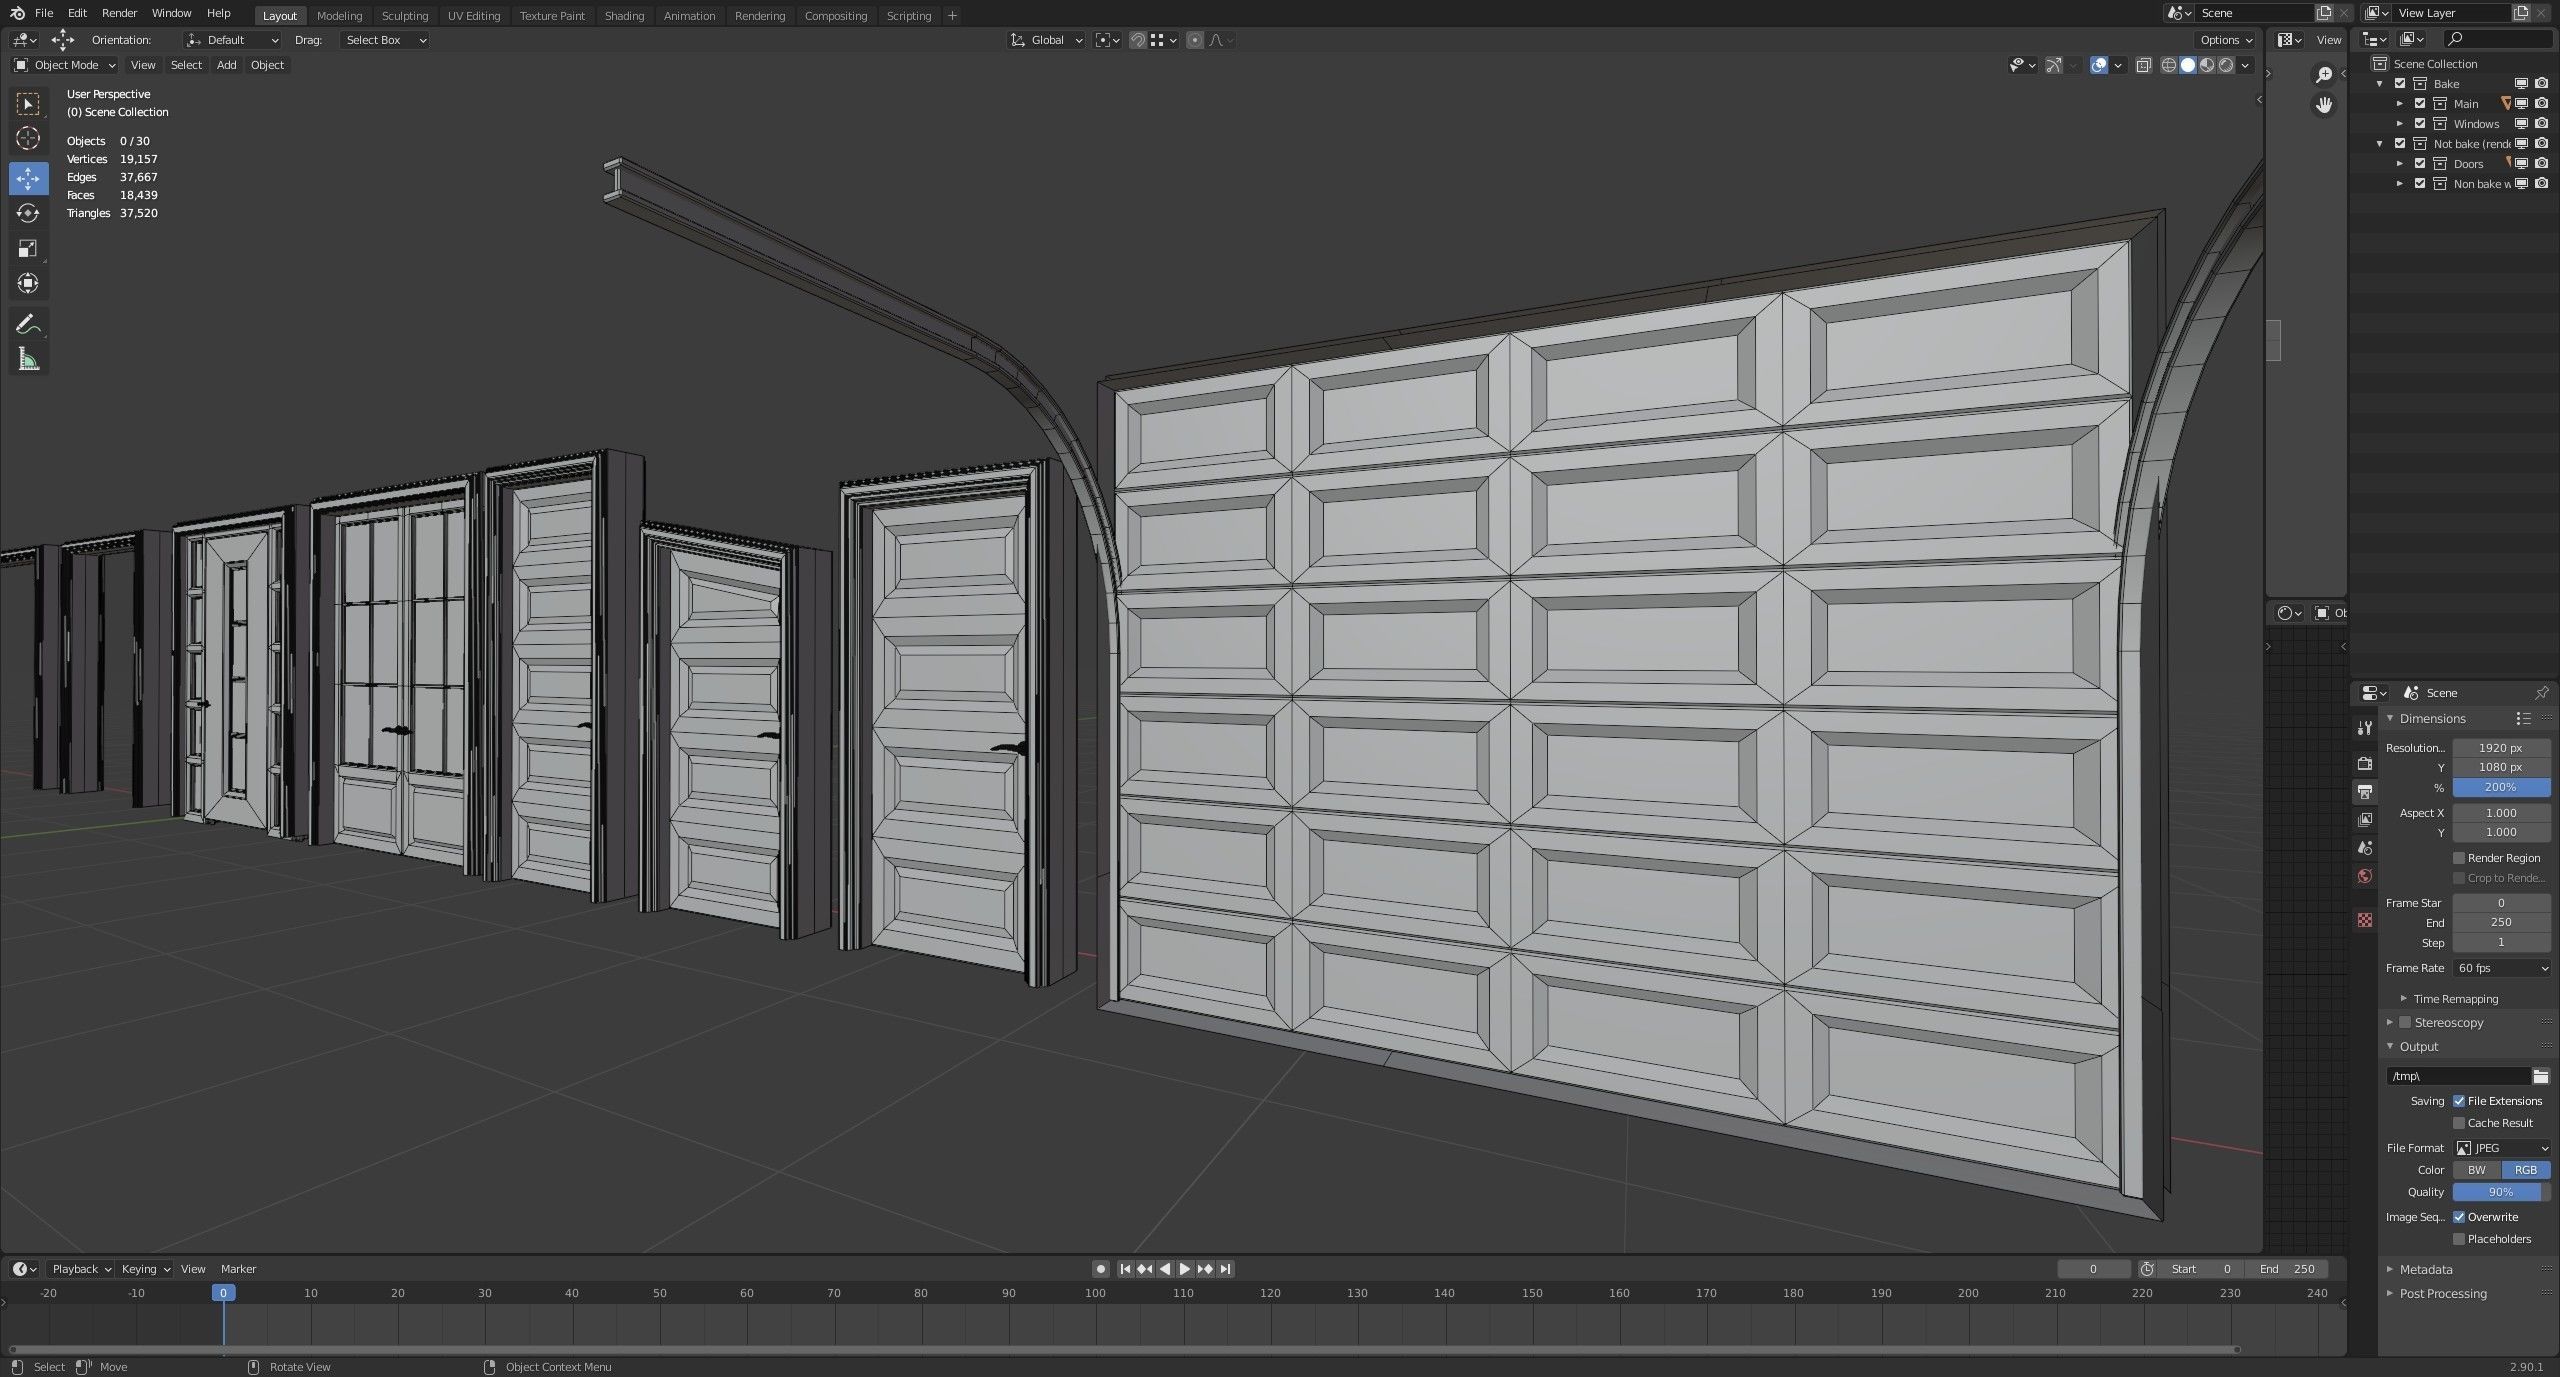The width and height of the screenshot is (2560, 1377).
Task: Open the File Format JPEG dropdown
Action: (2501, 1148)
